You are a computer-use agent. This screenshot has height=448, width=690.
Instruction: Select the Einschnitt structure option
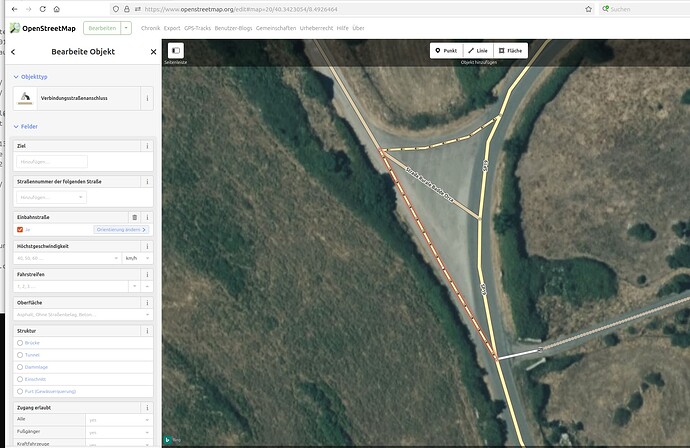coord(20,379)
